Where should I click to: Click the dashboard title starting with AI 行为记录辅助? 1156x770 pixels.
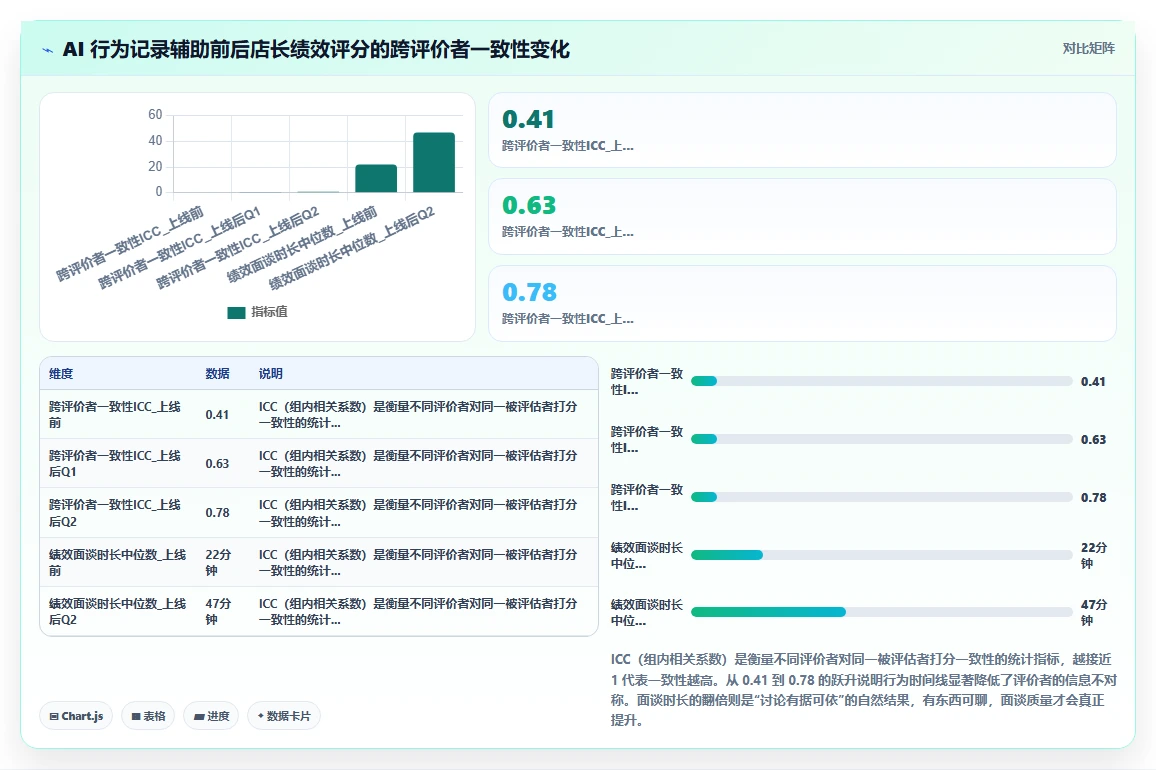click(316, 50)
